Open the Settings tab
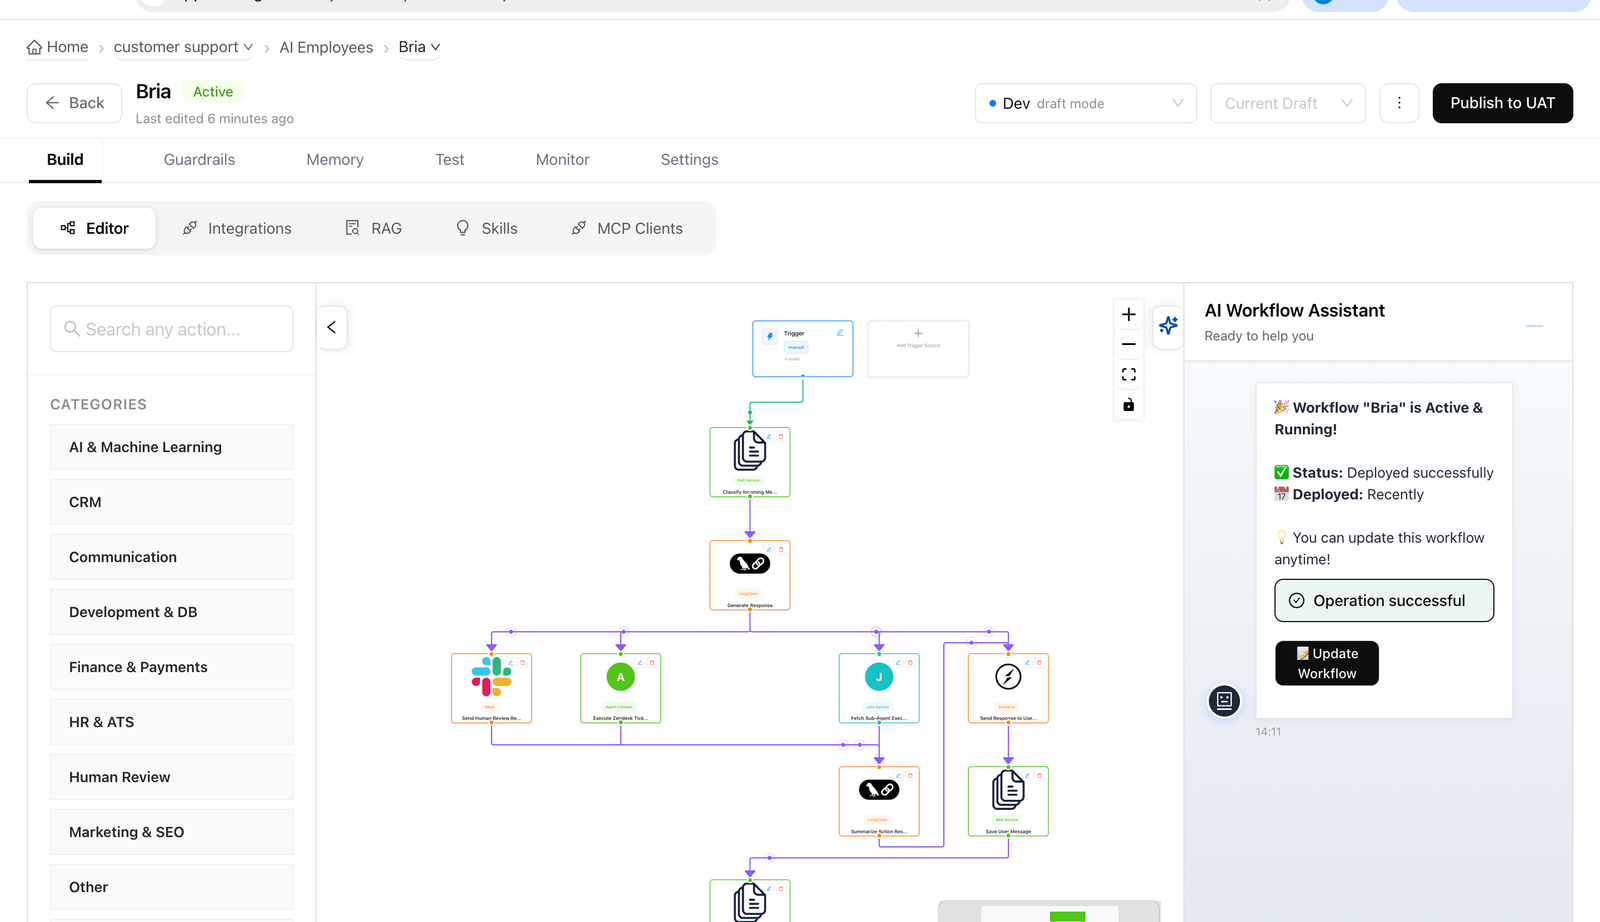This screenshot has height=922, width=1600. (x=689, y=160)
